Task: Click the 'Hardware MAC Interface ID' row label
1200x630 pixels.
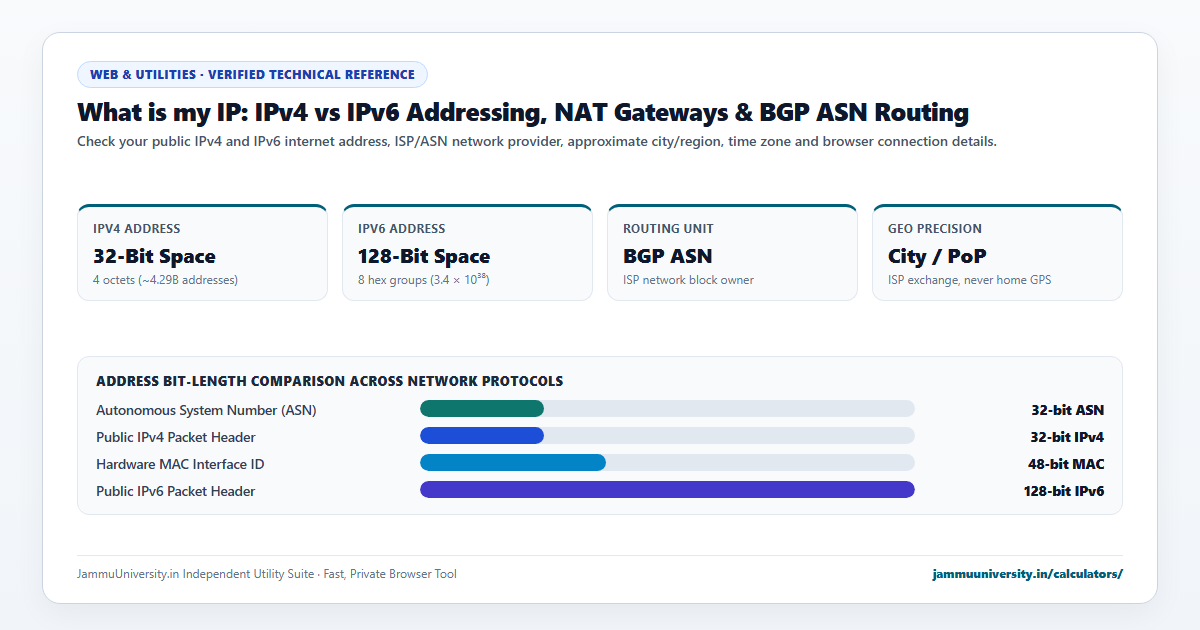Action: [x=180, y=464]
